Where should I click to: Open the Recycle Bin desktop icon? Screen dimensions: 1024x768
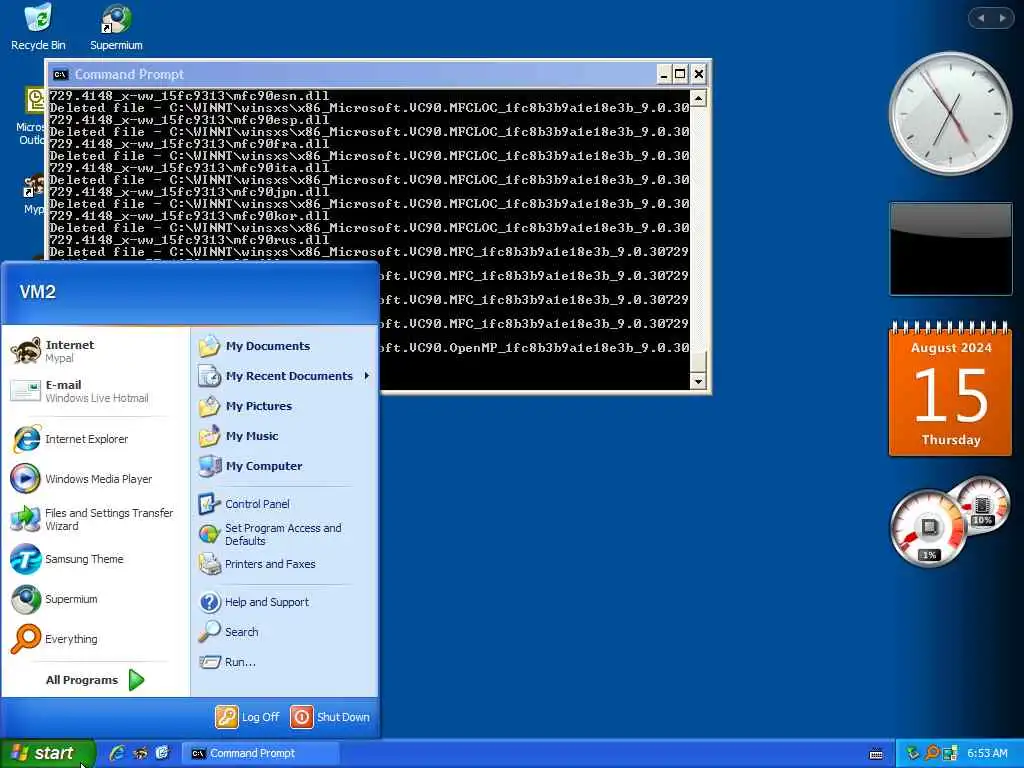(x=38, y=27)
